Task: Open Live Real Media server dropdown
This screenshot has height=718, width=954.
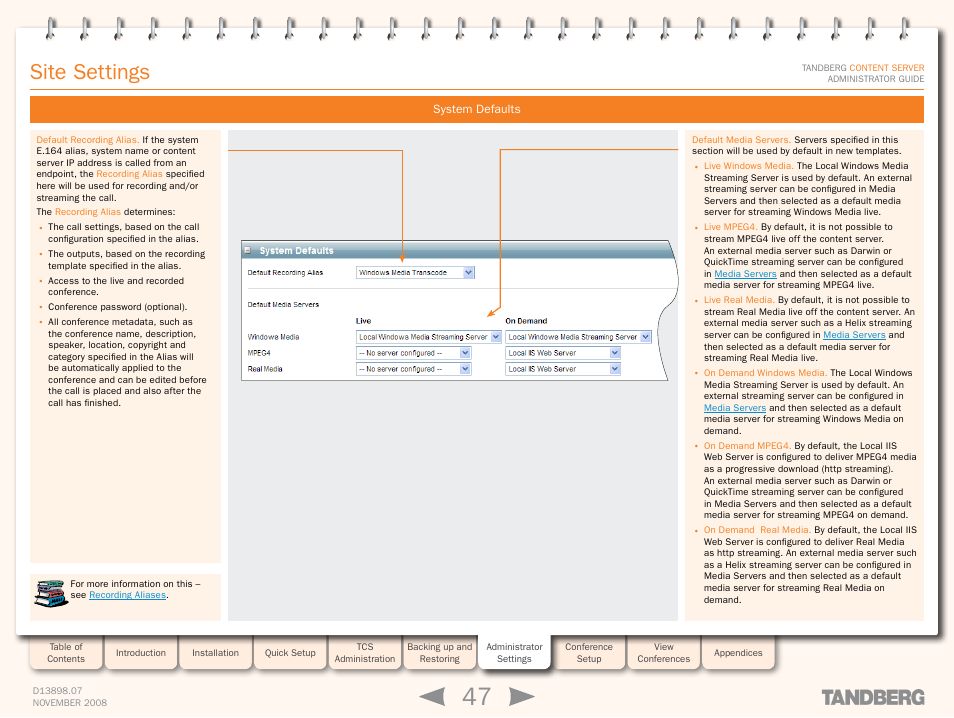Action: (x=414, y=369)
